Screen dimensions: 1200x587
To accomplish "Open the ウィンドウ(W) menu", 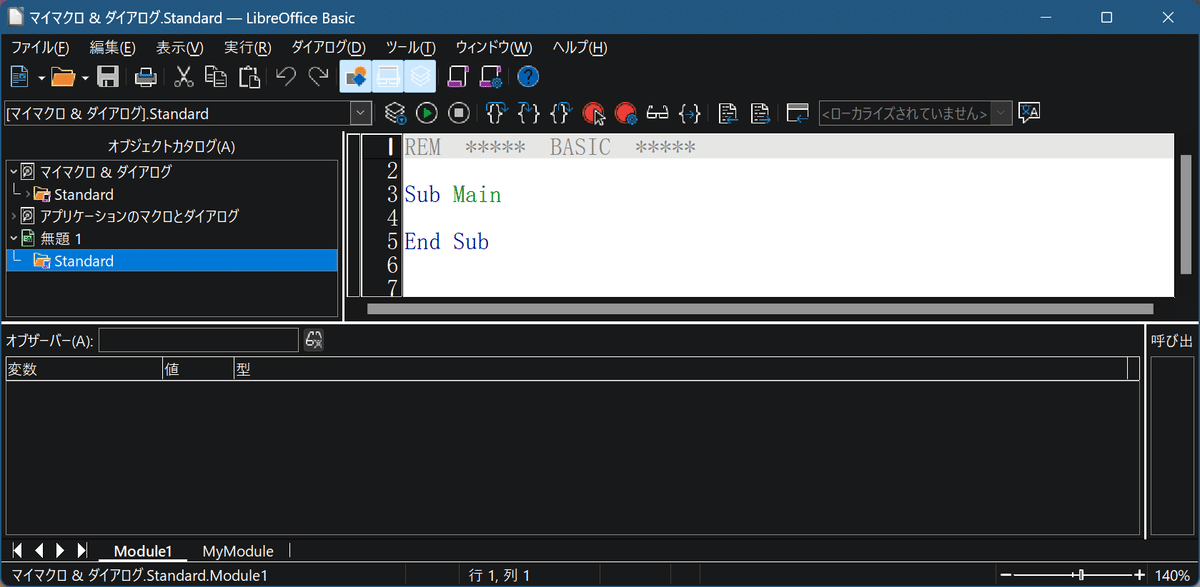I will point(494,47).
